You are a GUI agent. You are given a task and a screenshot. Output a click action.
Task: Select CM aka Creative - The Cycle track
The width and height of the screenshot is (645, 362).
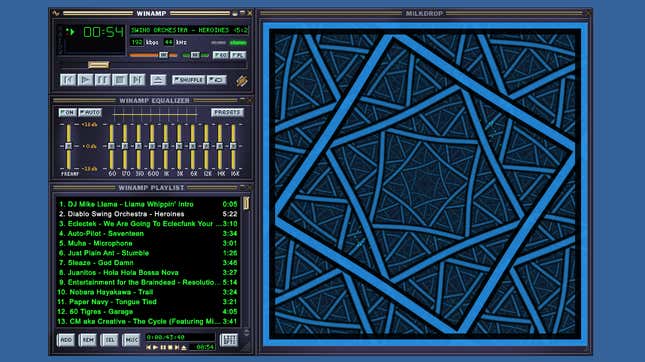pos(148,321)
